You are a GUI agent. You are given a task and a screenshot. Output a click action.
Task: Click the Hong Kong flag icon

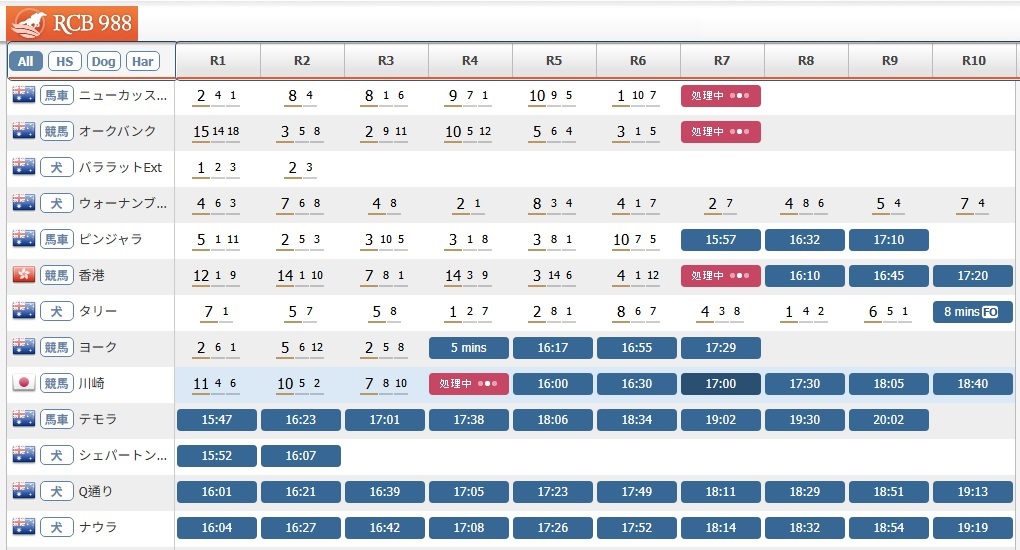click(23, 275)
